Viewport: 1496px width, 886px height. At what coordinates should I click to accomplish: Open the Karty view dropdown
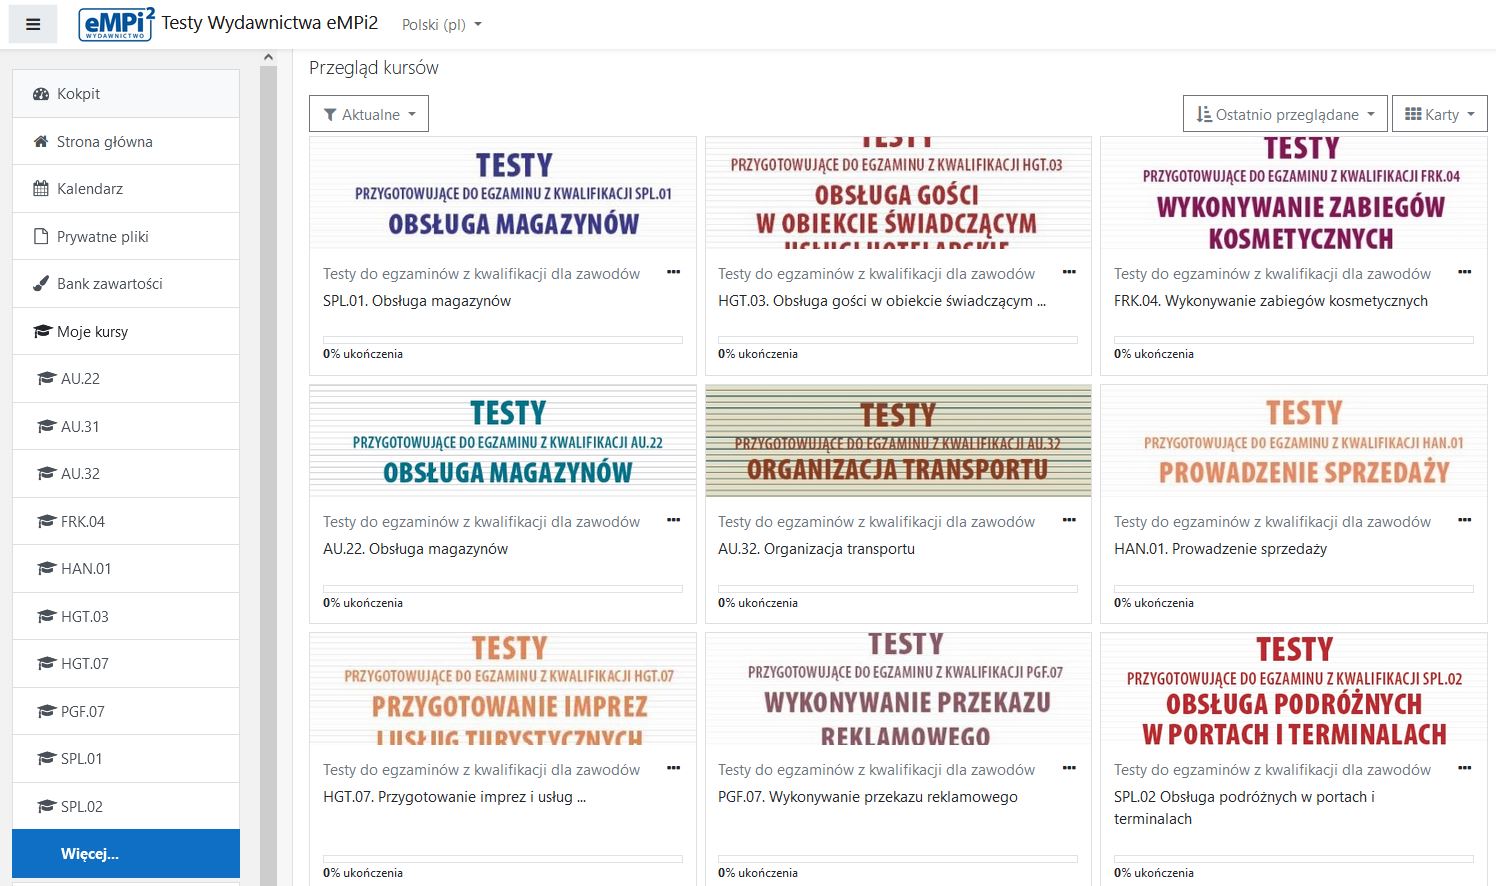1440,114
